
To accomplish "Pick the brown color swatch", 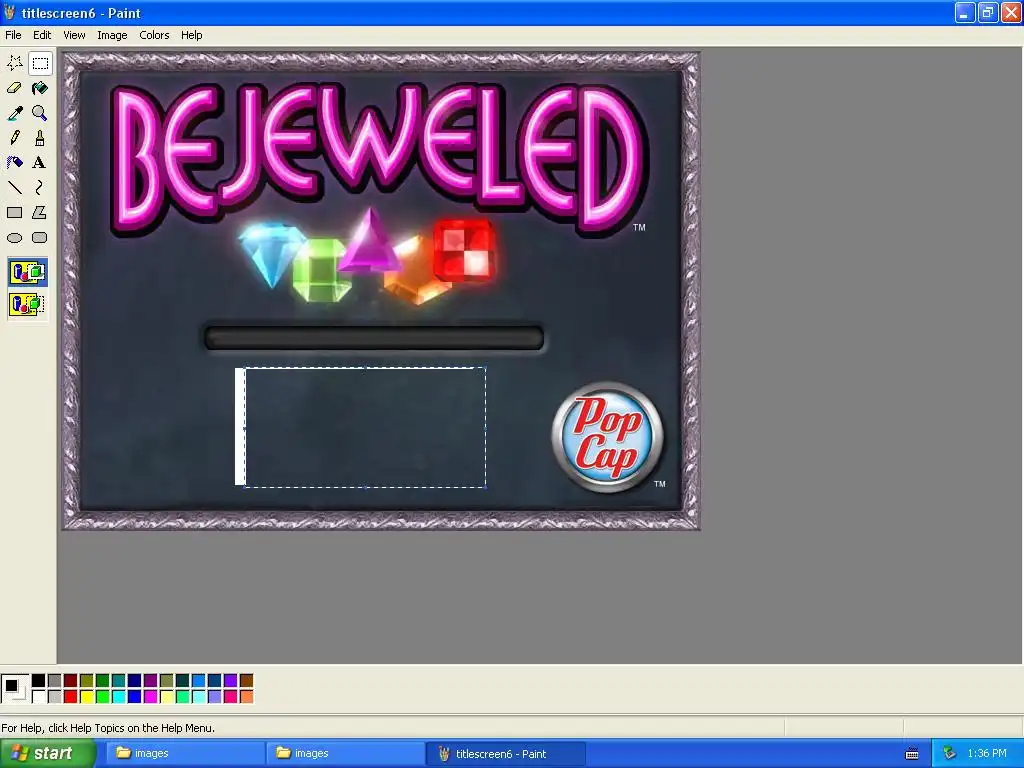I will [x=246, y=681].
